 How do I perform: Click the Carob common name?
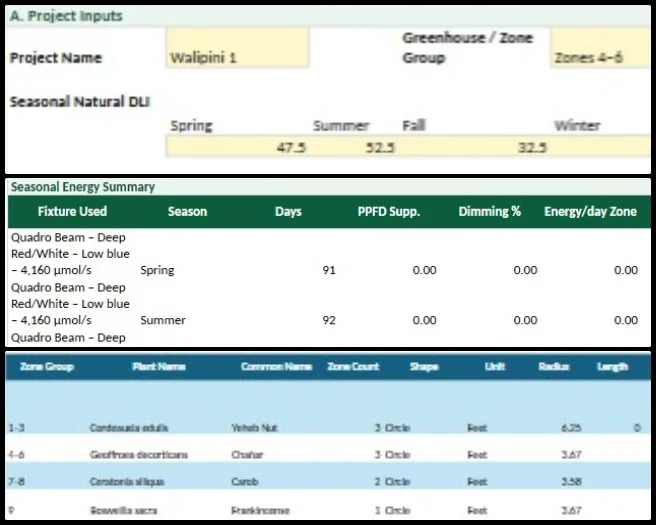(245, 481)
